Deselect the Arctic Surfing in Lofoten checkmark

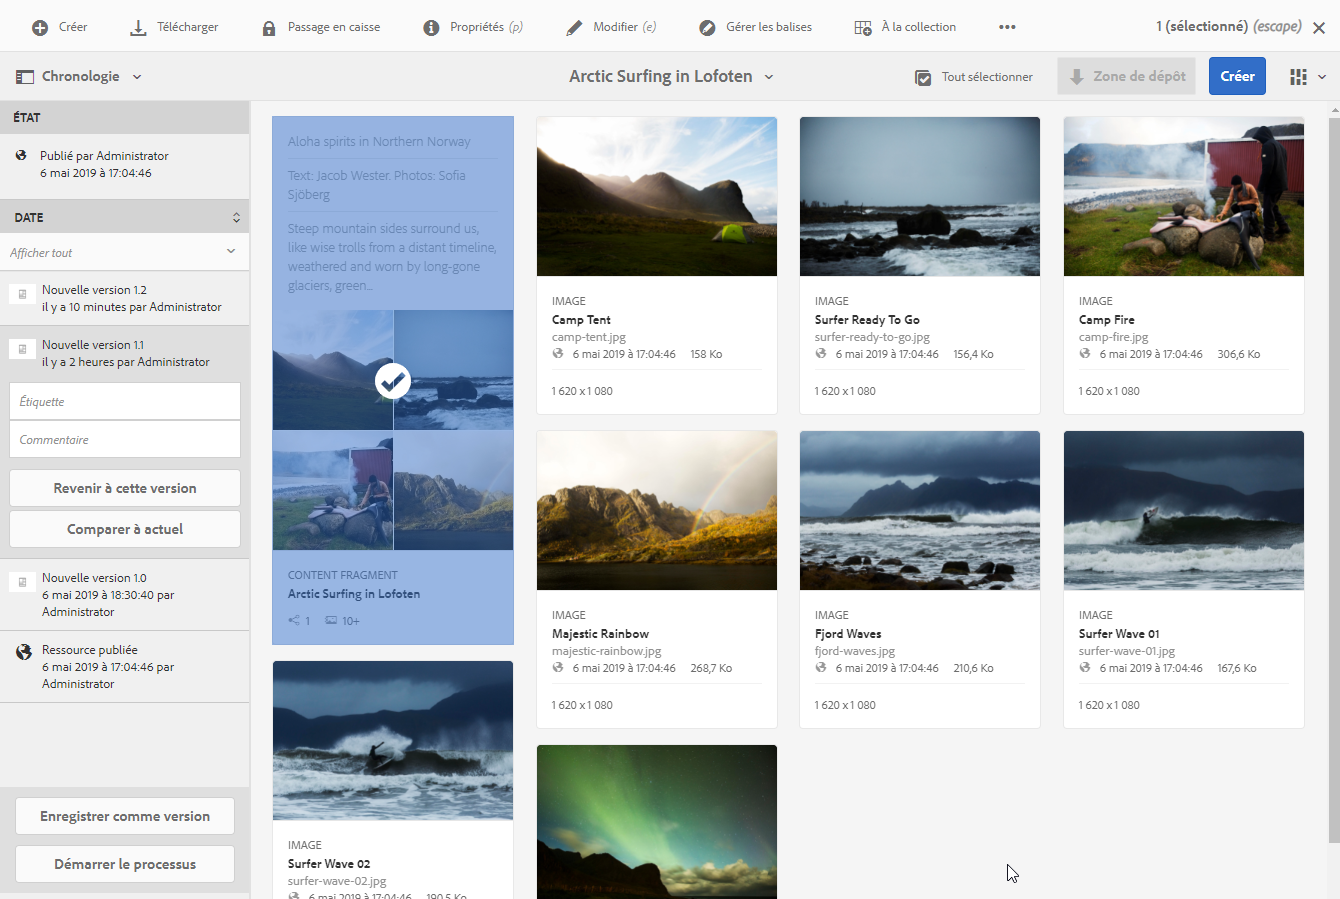point(393,381)
